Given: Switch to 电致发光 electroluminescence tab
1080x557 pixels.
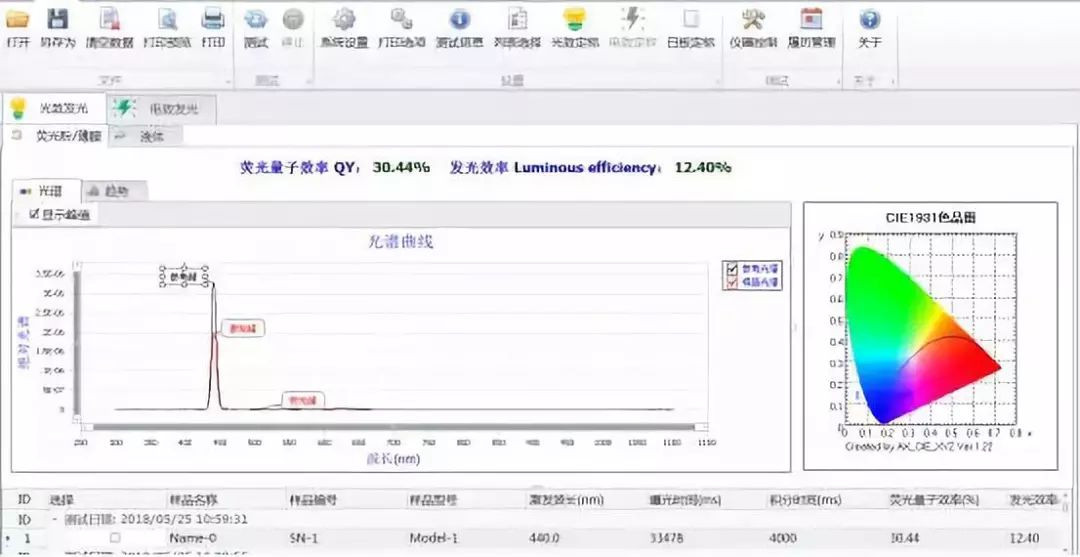Looking at the screenshot, I should (x=161, y=109).
